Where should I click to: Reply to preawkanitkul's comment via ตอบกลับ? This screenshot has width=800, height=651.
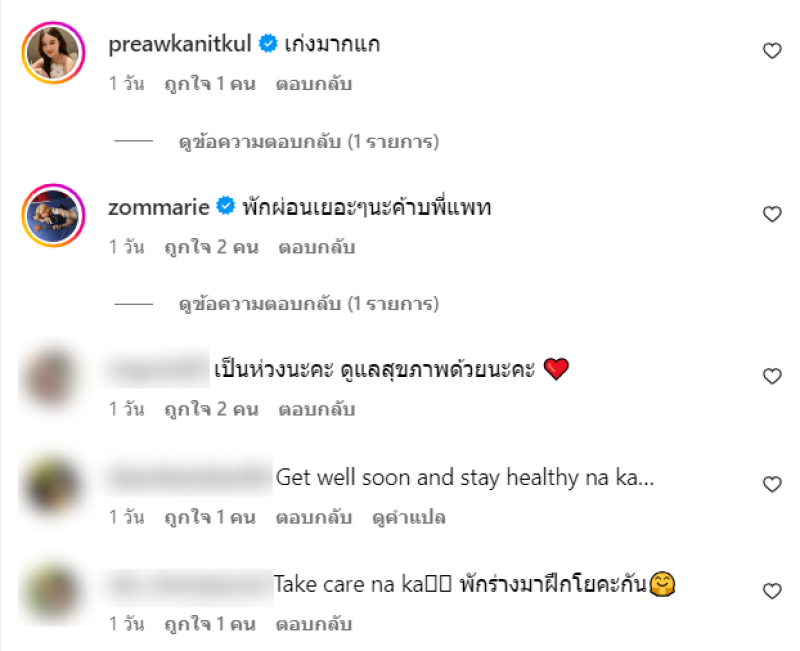coord(314,84)
